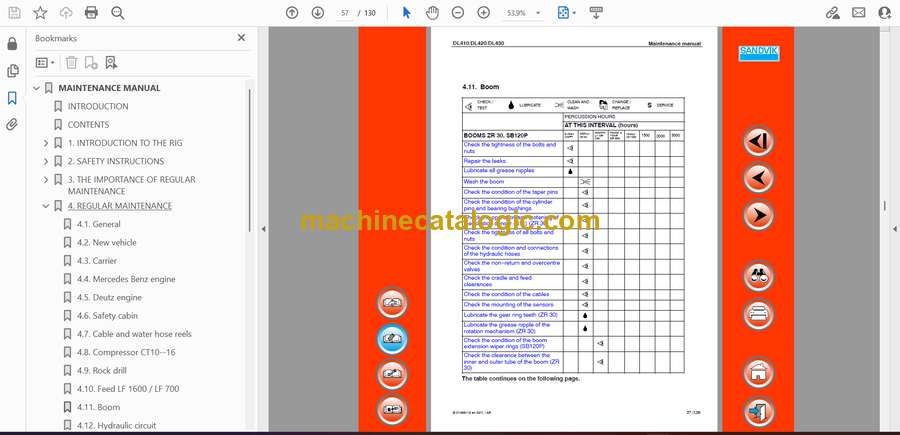This screenshot has width=900, height=435.
Task: Expand 2. SAFETY INSTRUCTIONS bookmark
Action: 46,161
